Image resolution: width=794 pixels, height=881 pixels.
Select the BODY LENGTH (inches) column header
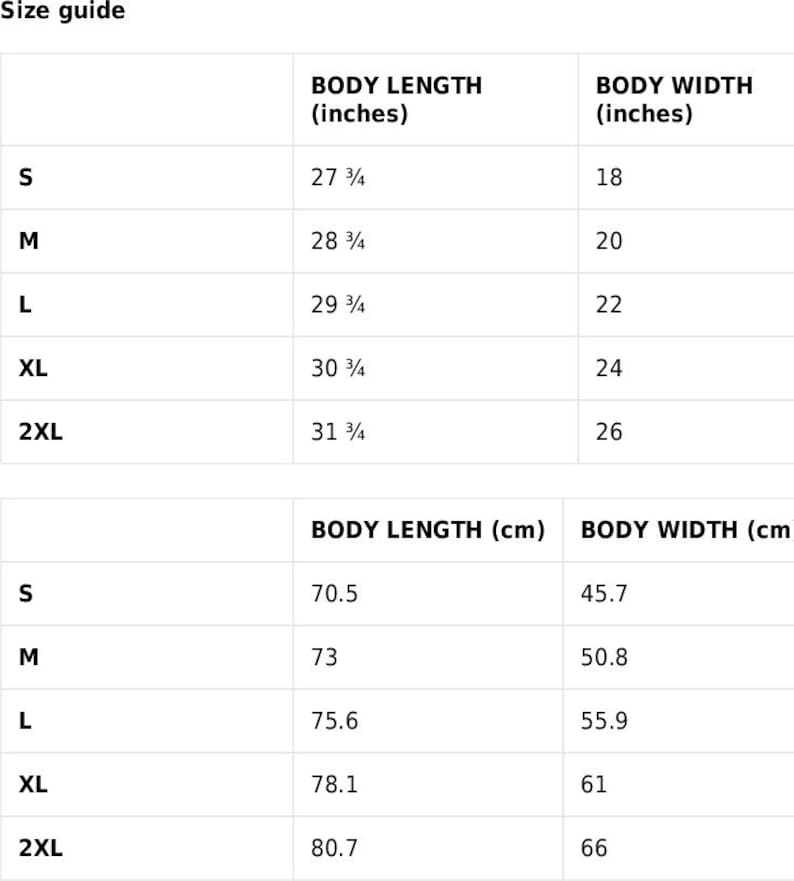[x=396, y=99]
